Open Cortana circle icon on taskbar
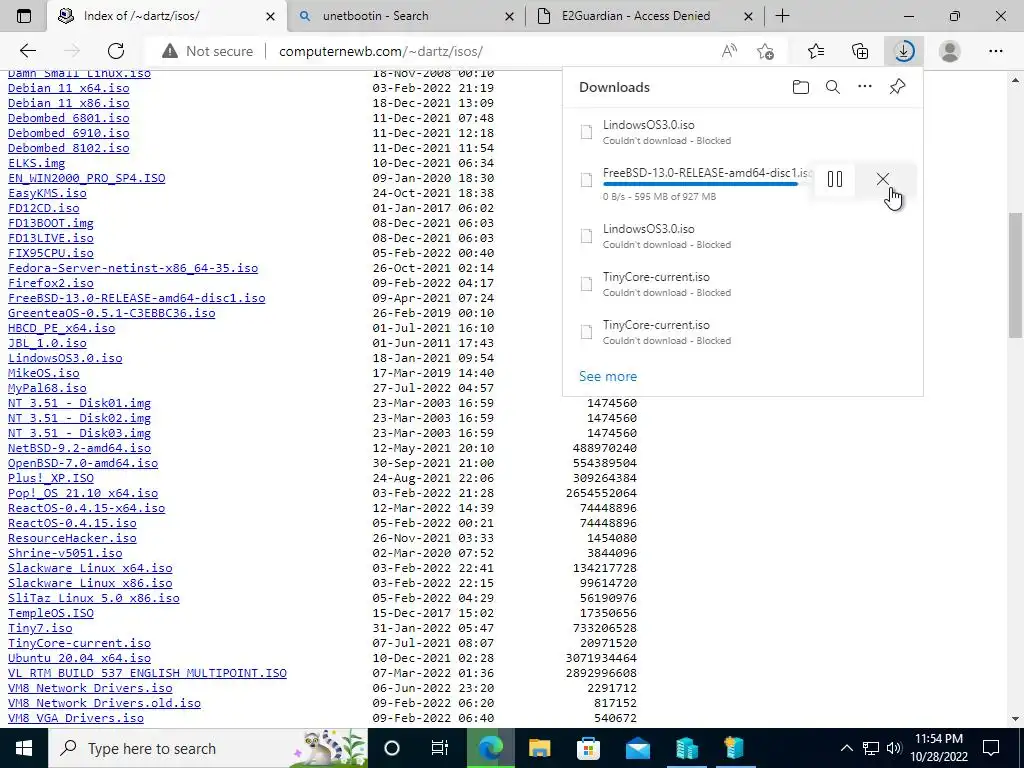 pos(392,748)
